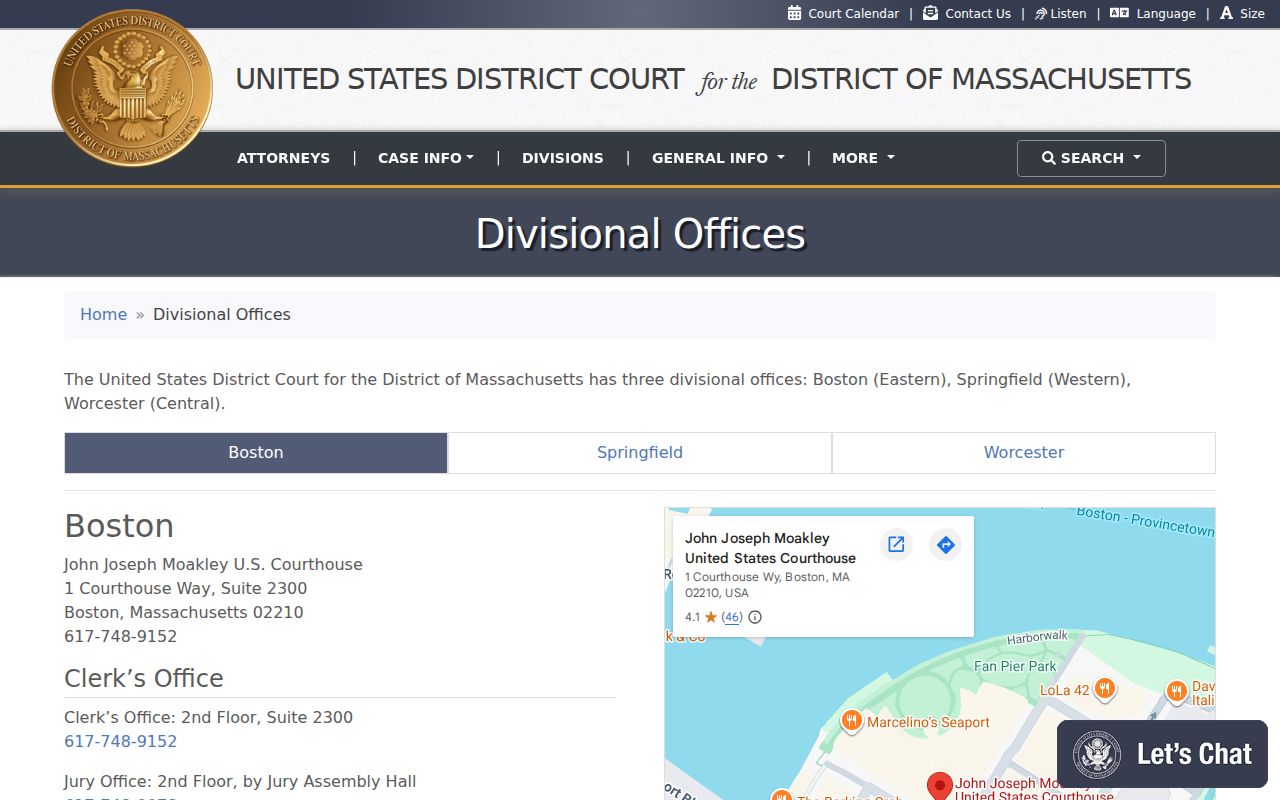Click the 'Jury Office: 2nd Floor' text line

click(240, 781)
